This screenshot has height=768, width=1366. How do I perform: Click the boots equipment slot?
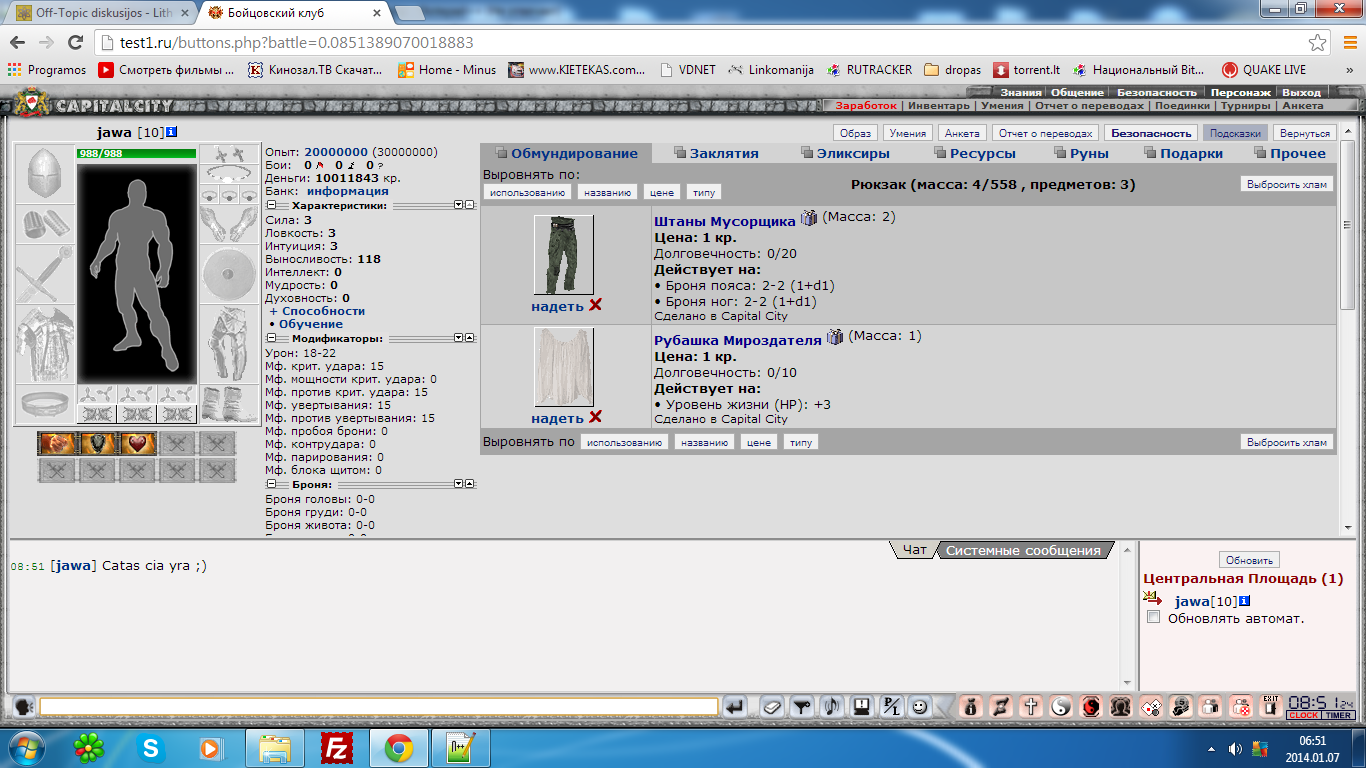tap(228, 404)
